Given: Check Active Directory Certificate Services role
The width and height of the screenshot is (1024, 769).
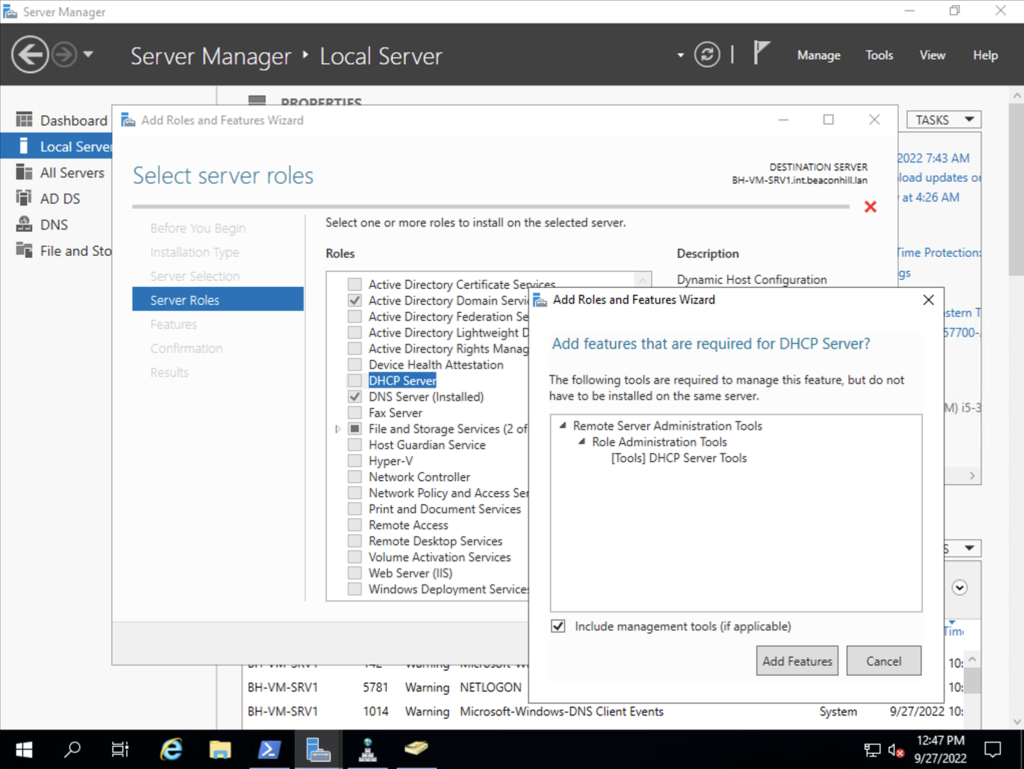Looking at the screenshot, I should (x=355, y=284).
